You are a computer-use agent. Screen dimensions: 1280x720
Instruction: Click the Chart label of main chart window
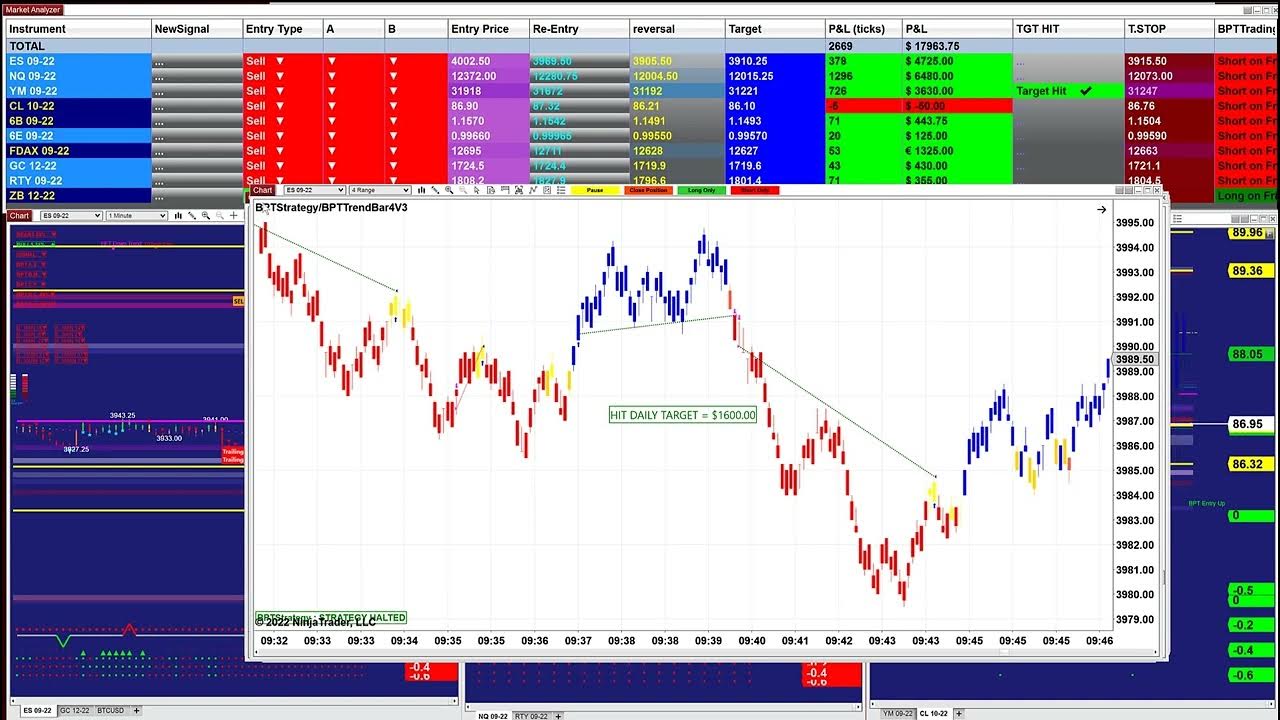(x=263, y=190)
